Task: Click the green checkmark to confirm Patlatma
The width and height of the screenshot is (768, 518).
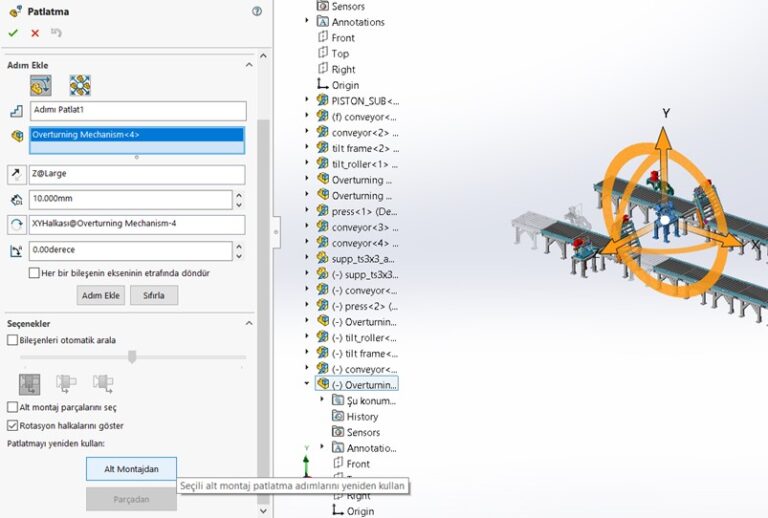Action: [13, 33]
